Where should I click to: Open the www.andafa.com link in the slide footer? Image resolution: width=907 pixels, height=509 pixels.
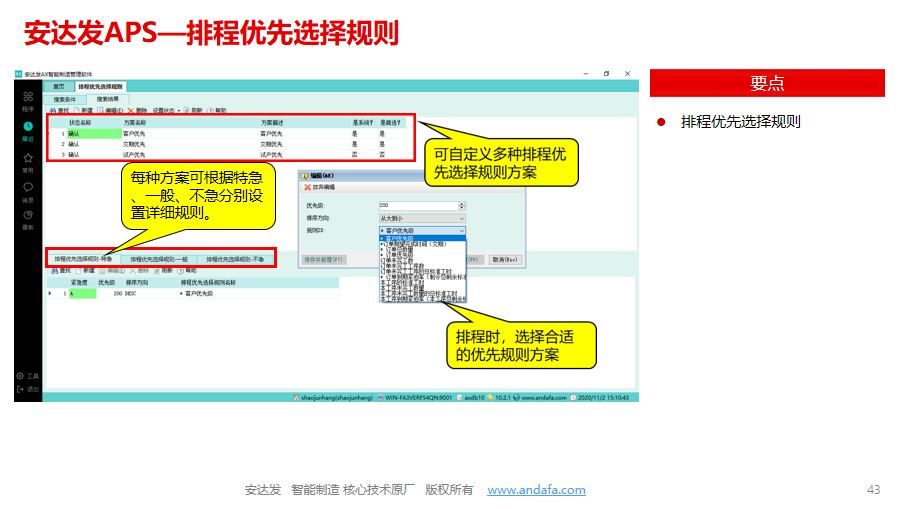tap(536, 490)
